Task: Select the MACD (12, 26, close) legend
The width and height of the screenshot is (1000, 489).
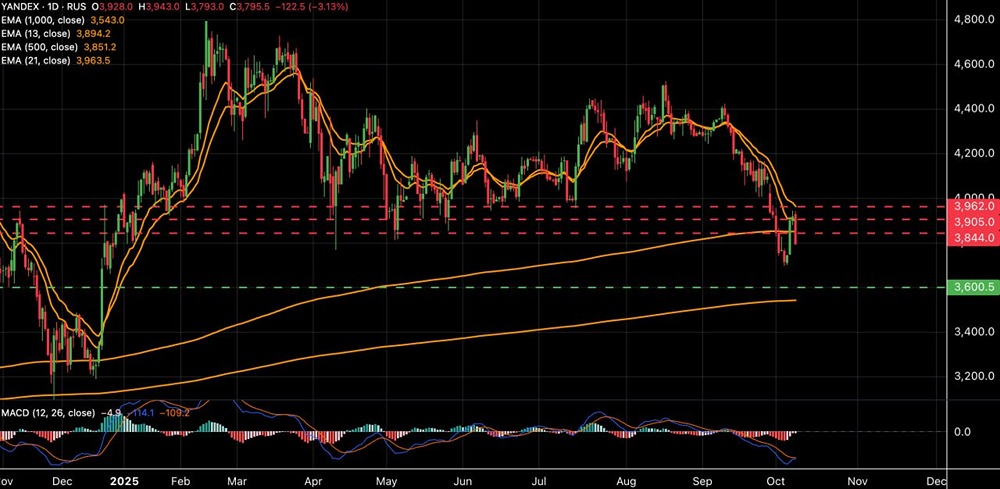Action: (48, 413)
